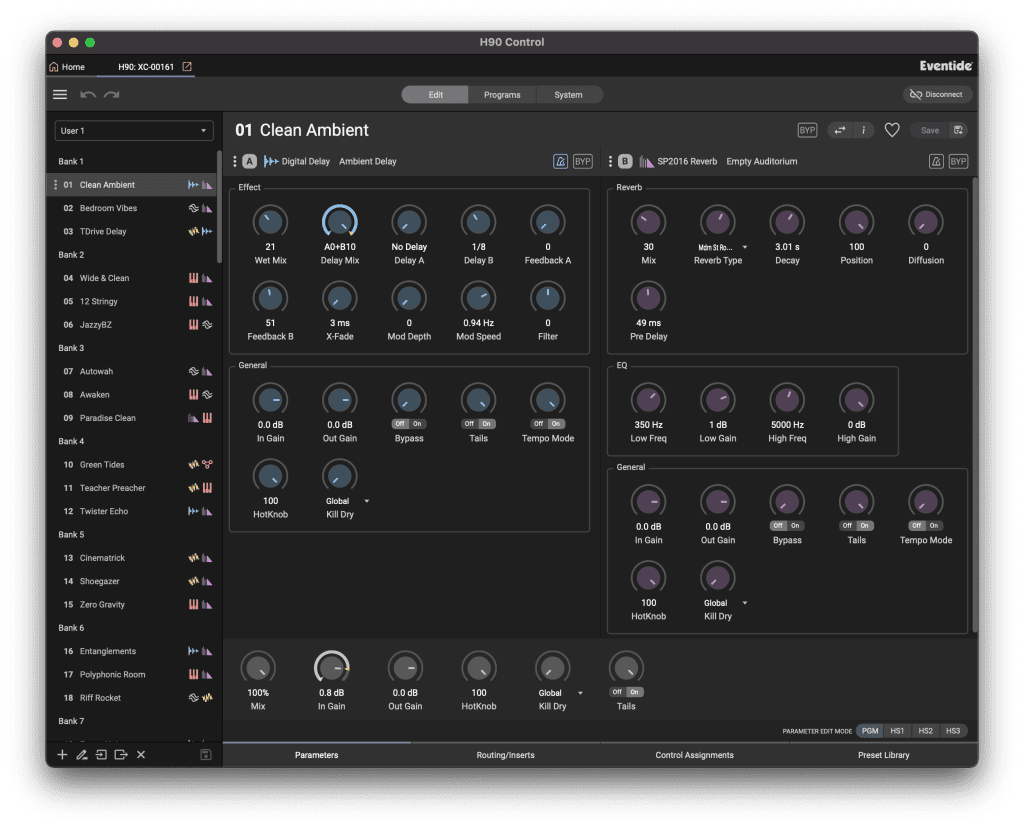Open the bottom Kill Dry Global dropdown
Image resolution: width=1024 pixels, height=828 pixels.
pyautogui.click(x=580, y=692)
